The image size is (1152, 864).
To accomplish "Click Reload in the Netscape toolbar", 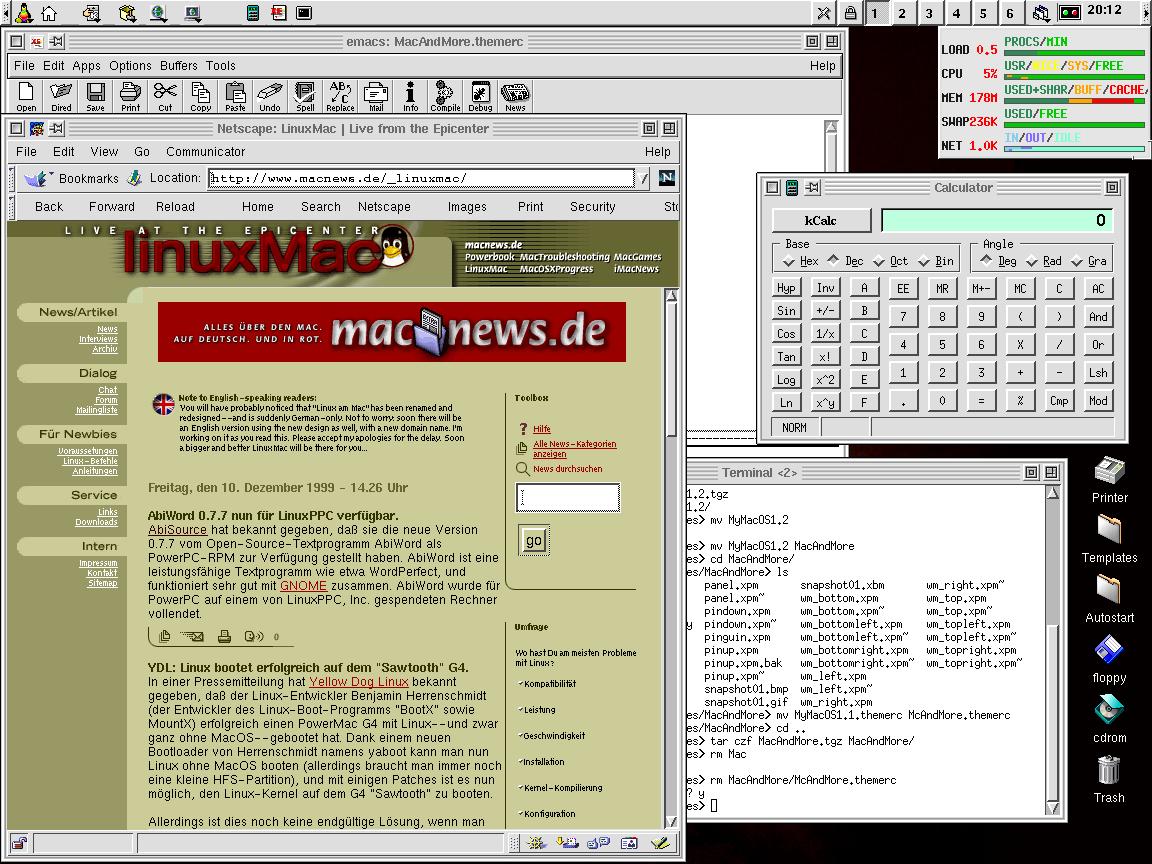I will coord(176,206).
